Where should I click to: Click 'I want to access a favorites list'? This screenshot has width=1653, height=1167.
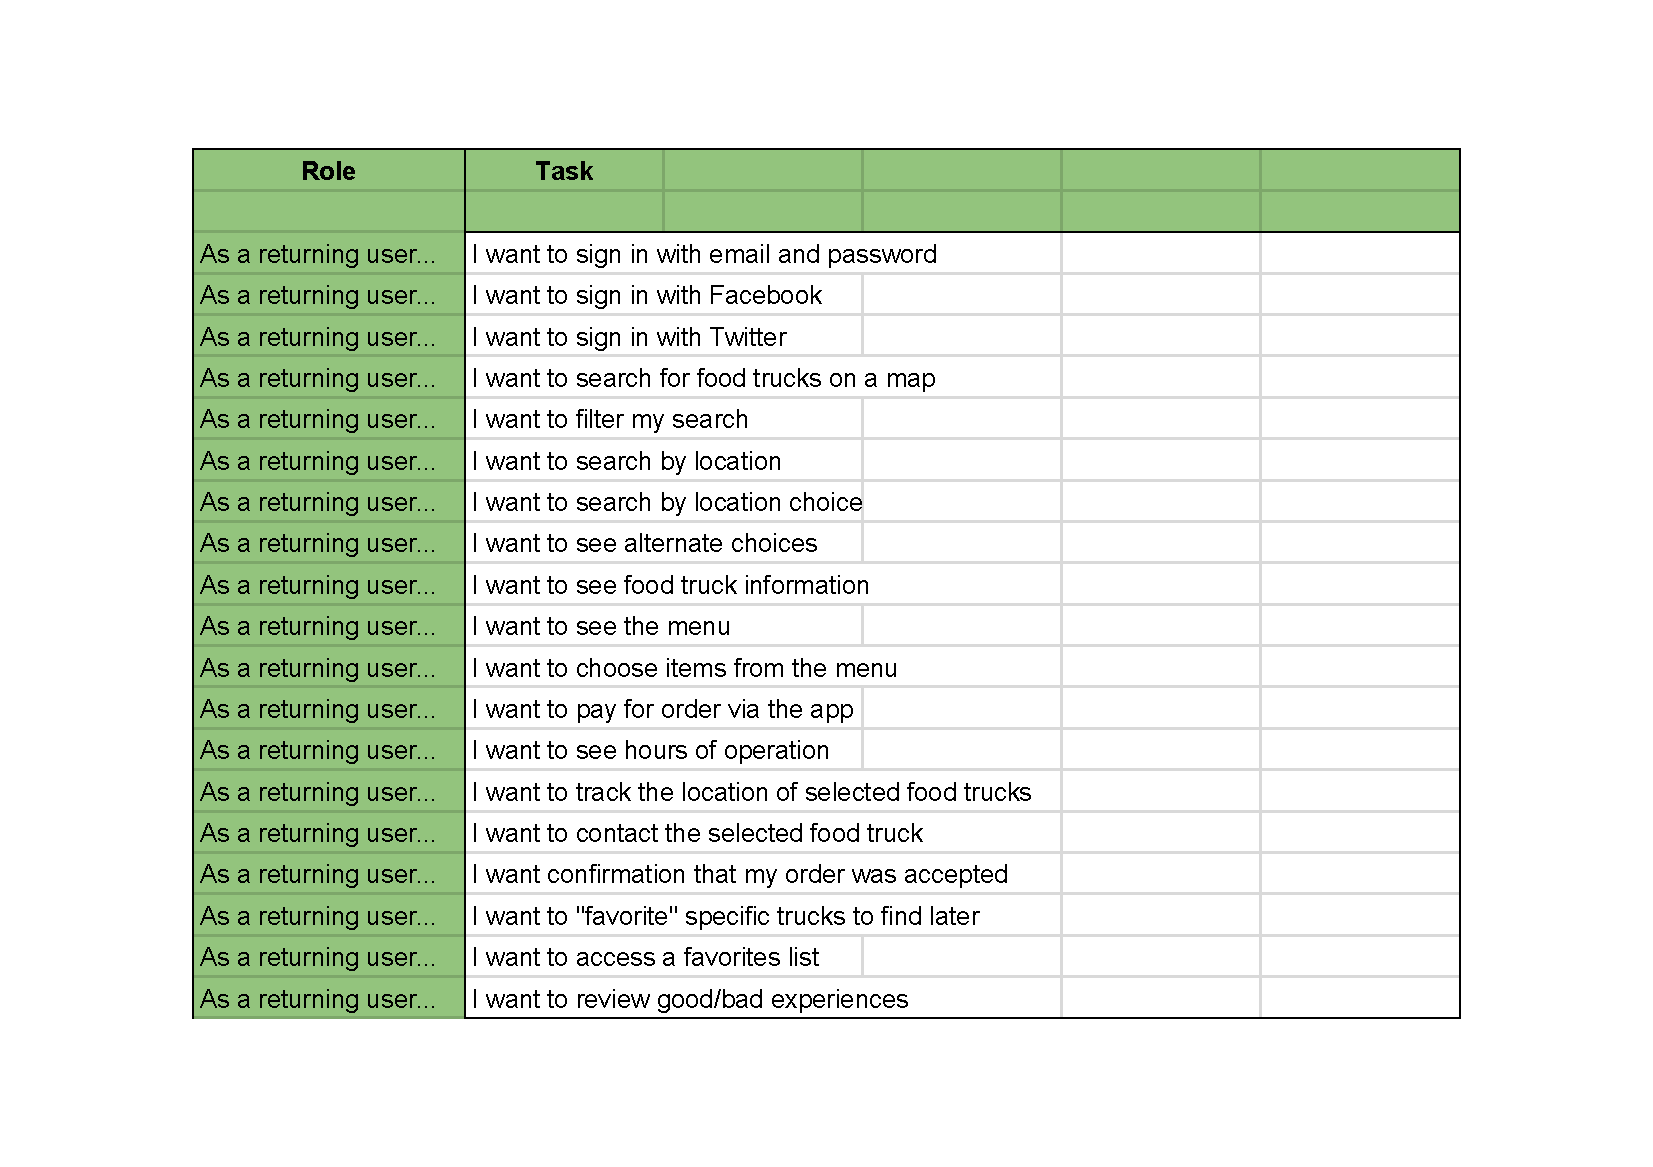pyautogui.click(x=664, y=957)
